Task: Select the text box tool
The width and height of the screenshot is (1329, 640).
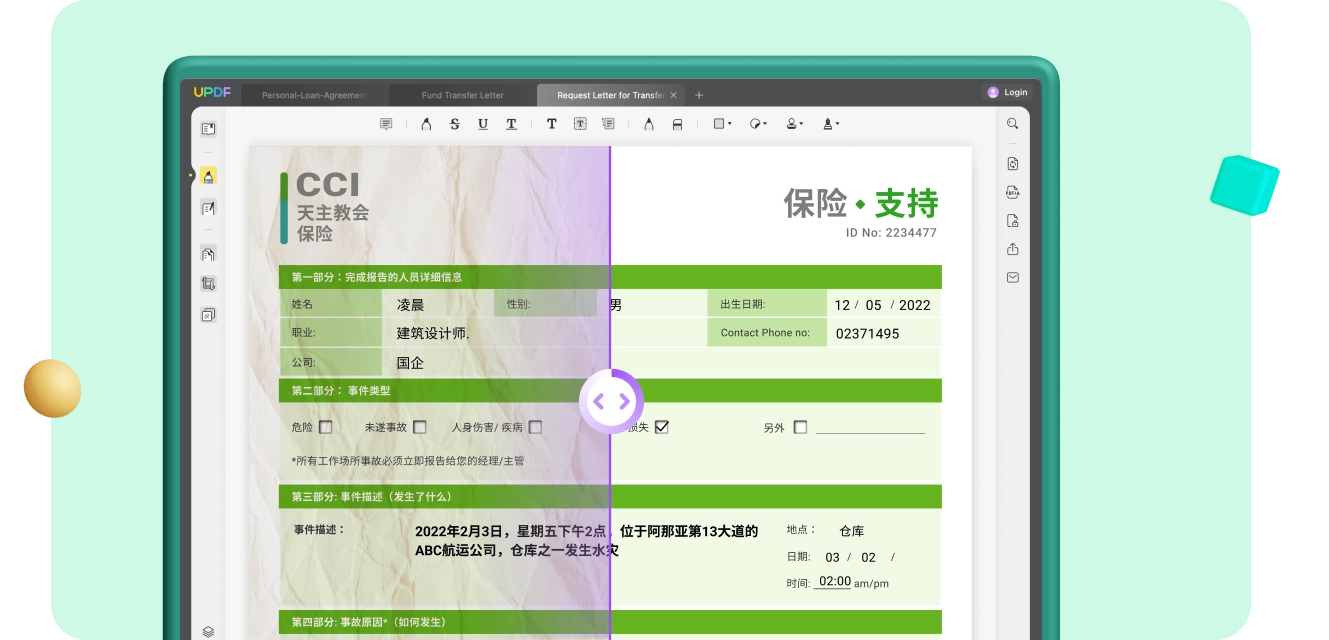Action: coord(580,124)
